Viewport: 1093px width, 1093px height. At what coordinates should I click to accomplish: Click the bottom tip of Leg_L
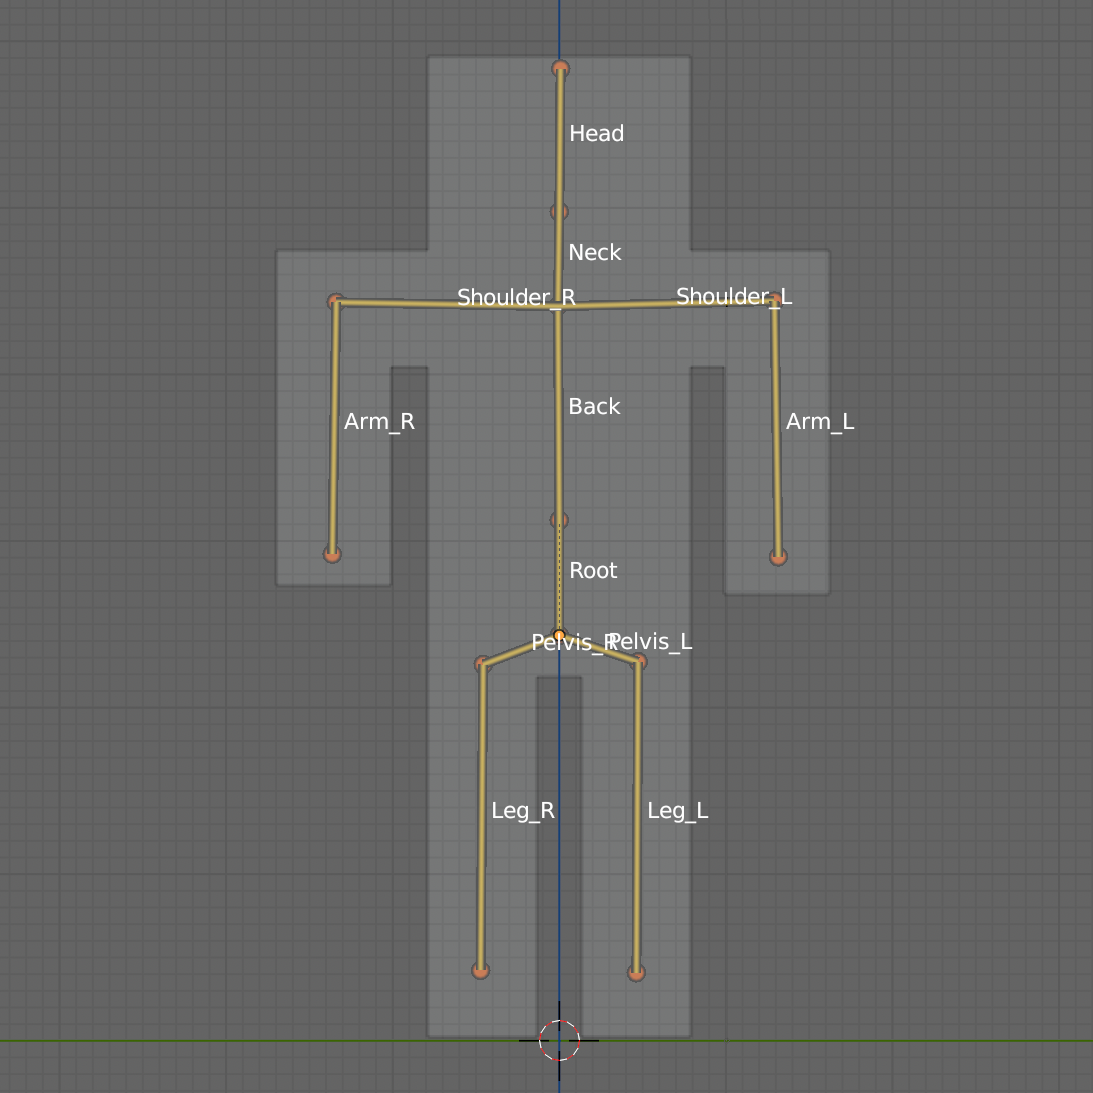point(636,972)
